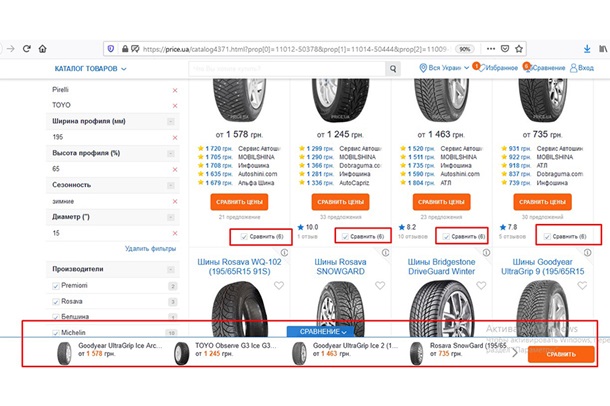
Task: Remove the 195 profile width filter
Action: pyautogui.click(x=175, y=137)
